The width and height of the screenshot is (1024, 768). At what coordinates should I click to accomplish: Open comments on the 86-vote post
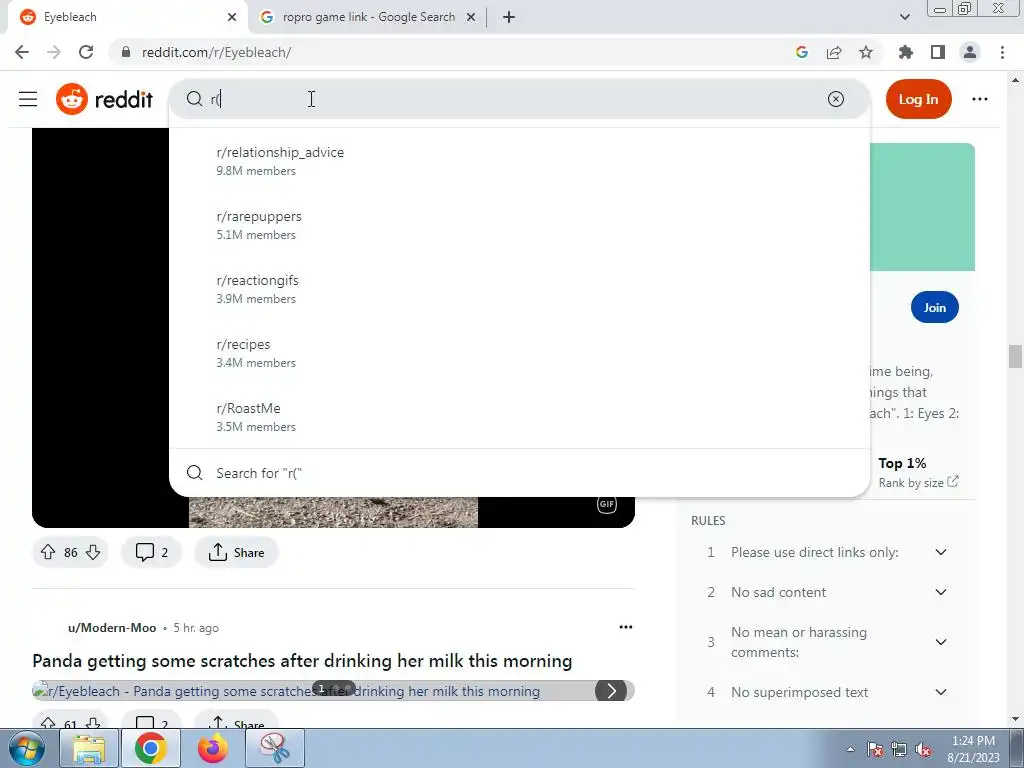pos(152,552)
